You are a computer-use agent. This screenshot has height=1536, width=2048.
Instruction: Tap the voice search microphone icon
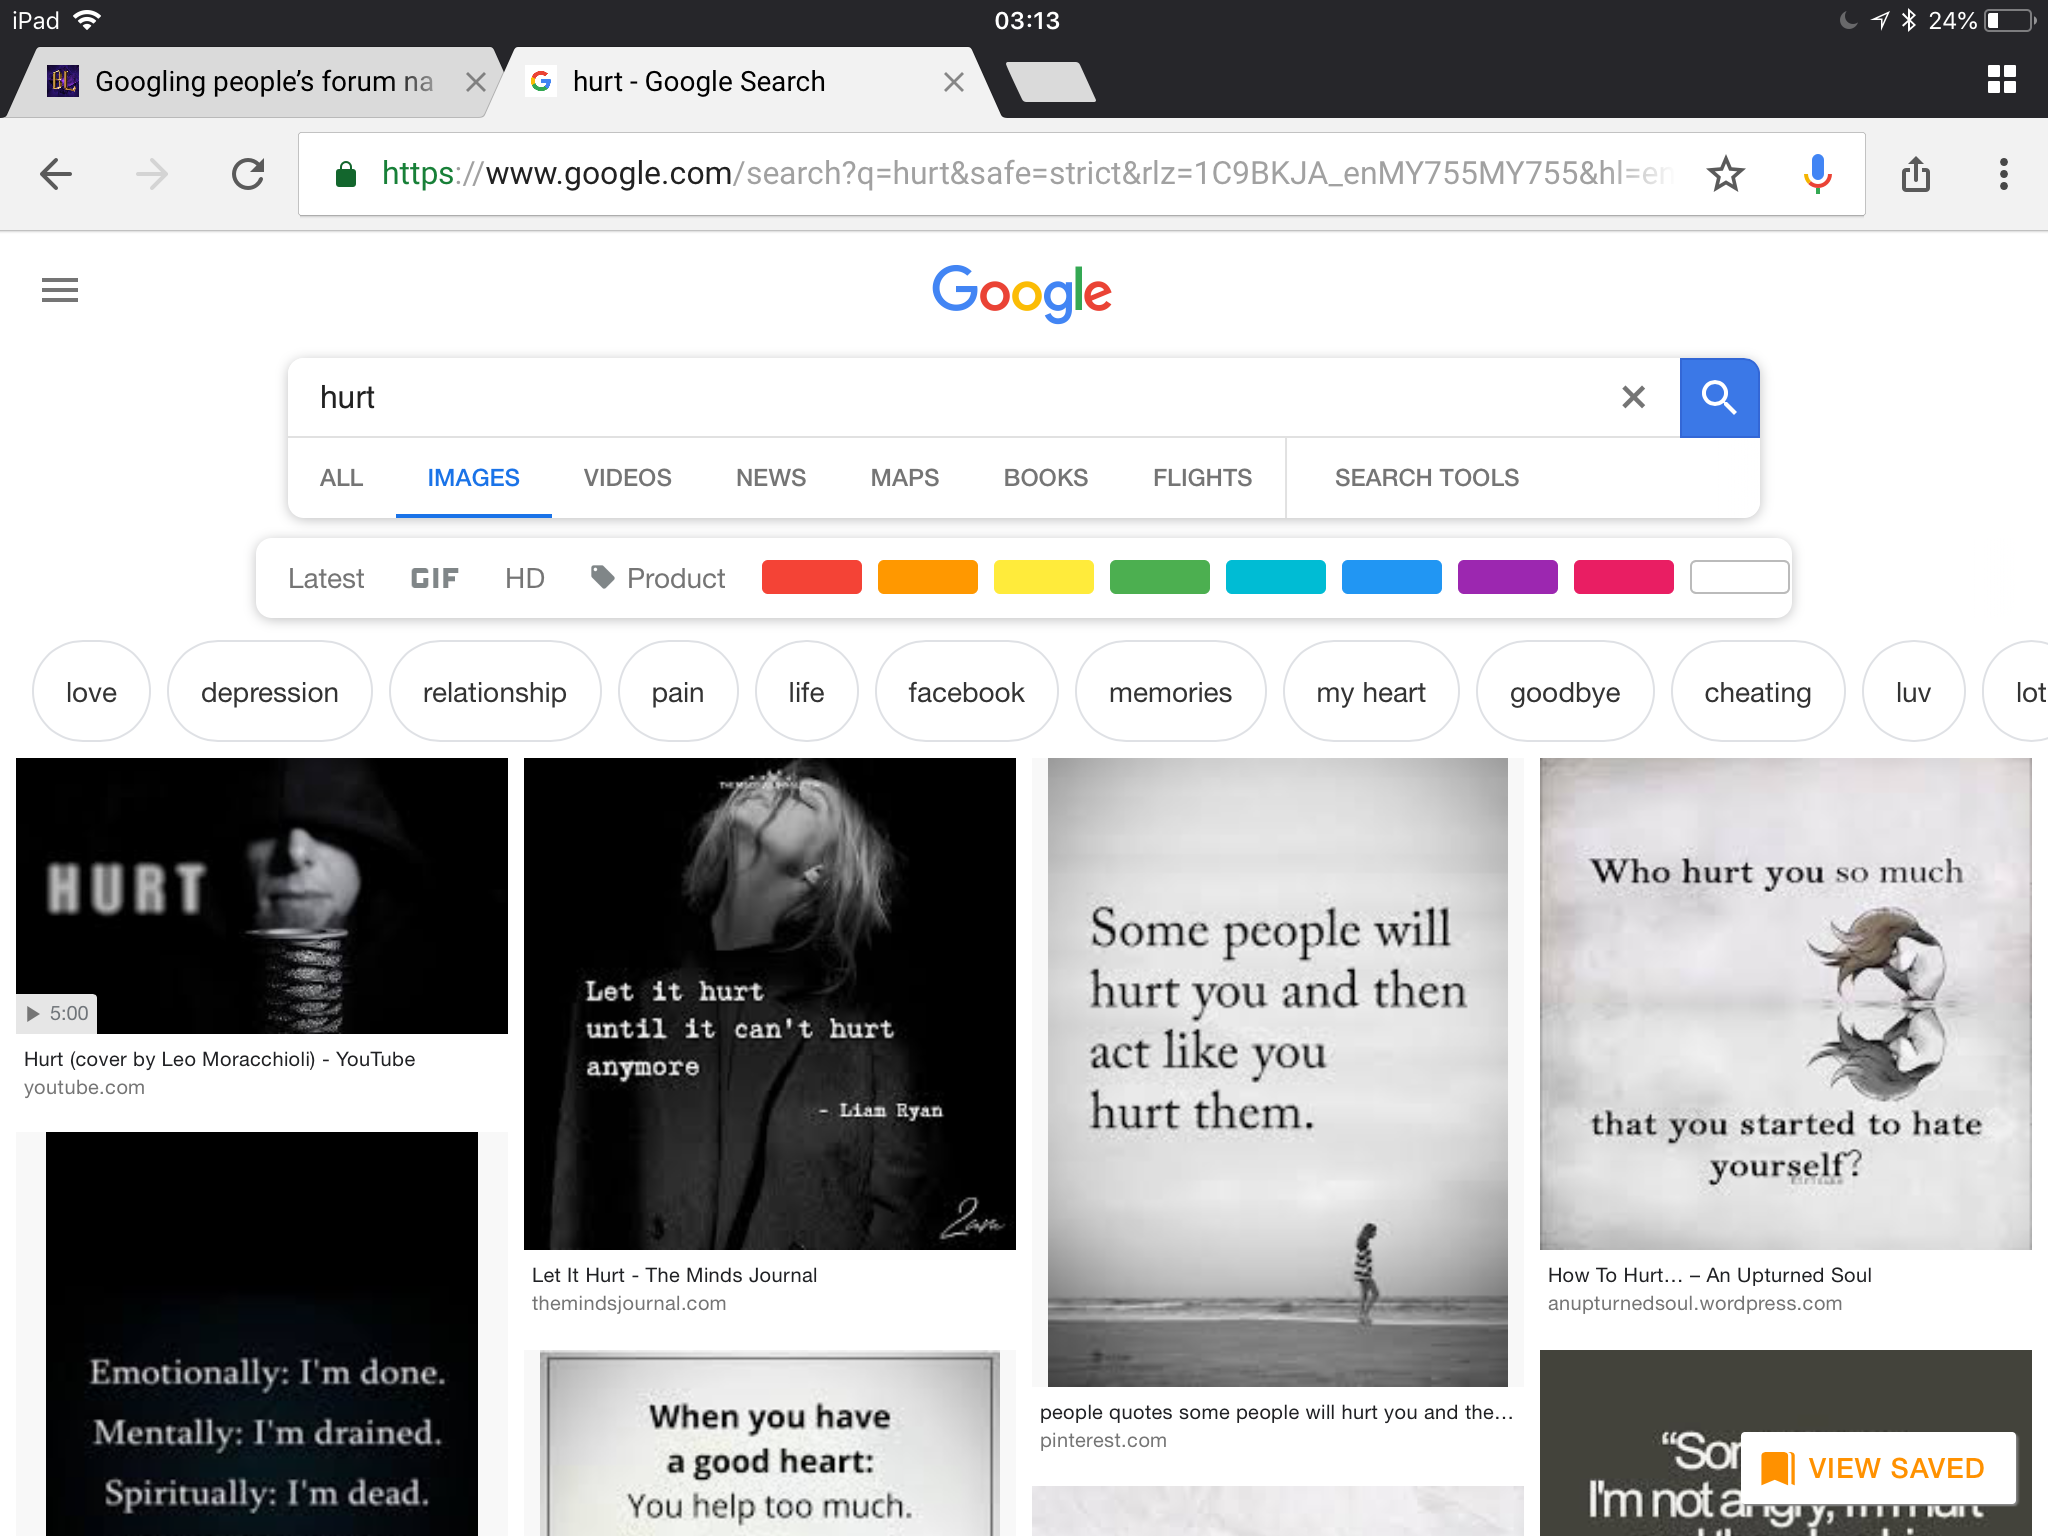[1817, 174]
